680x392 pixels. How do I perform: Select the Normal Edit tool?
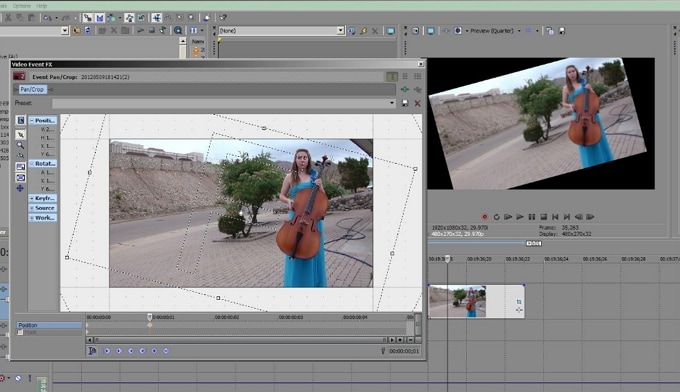pos(156,18)
